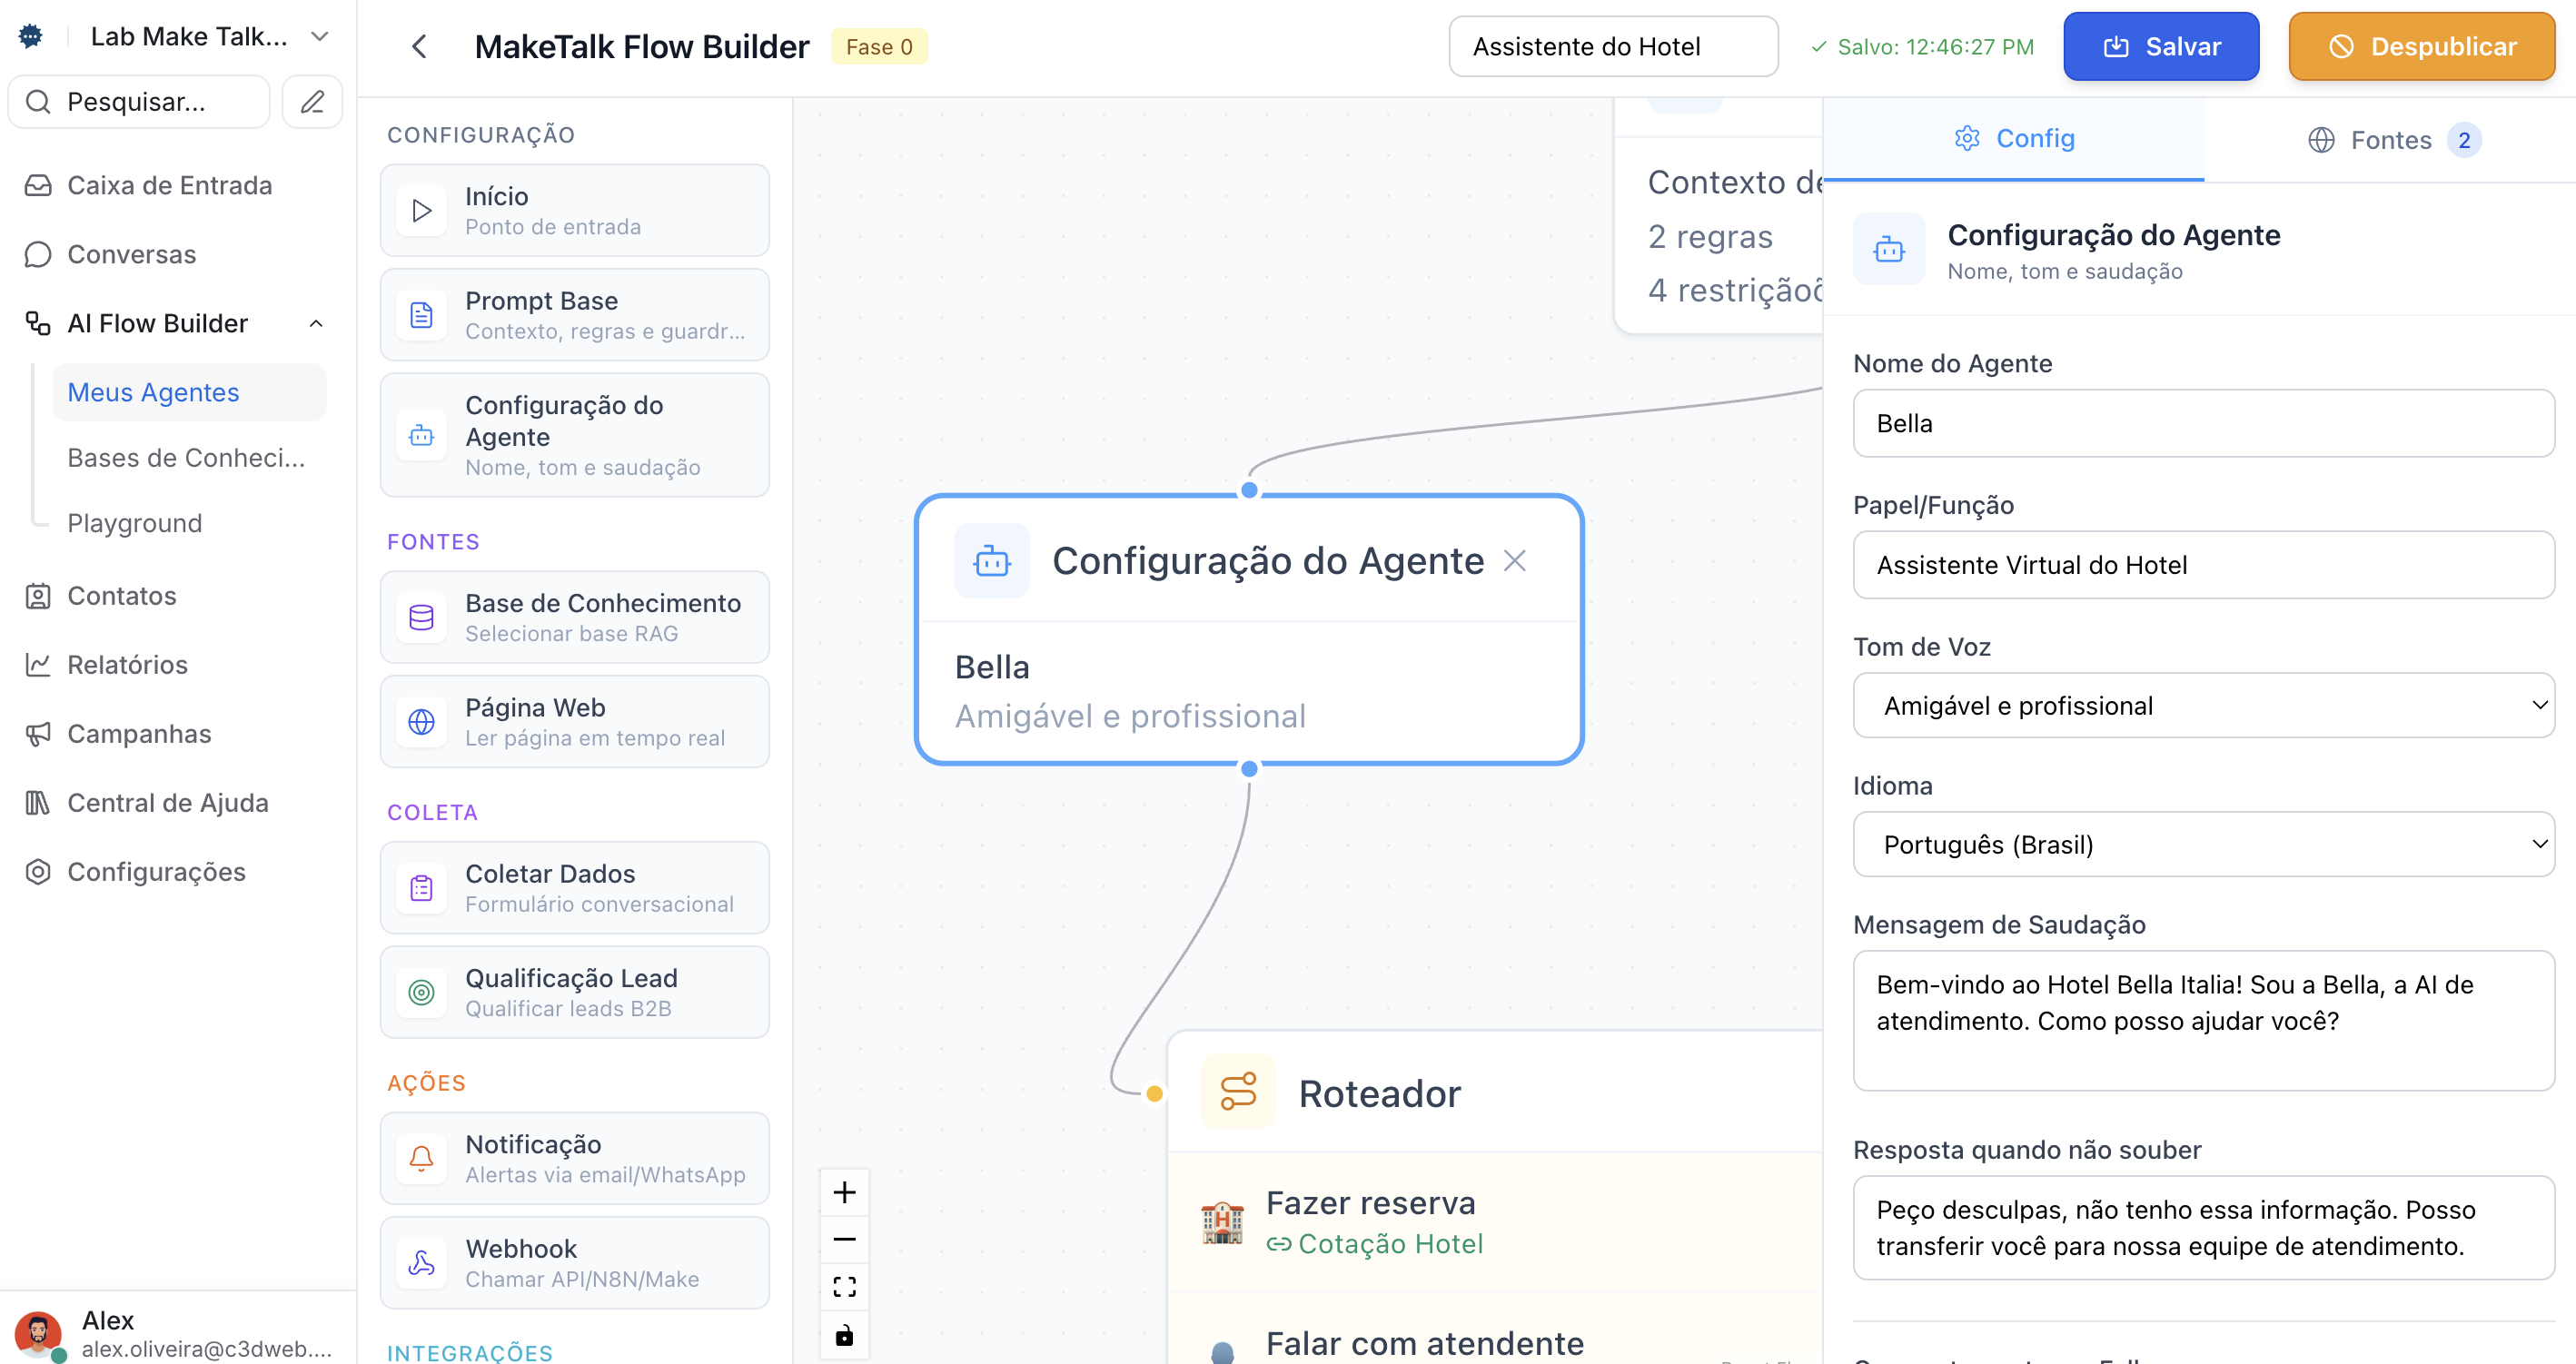Click the Campanhas megaphone icon

[38, 734]
